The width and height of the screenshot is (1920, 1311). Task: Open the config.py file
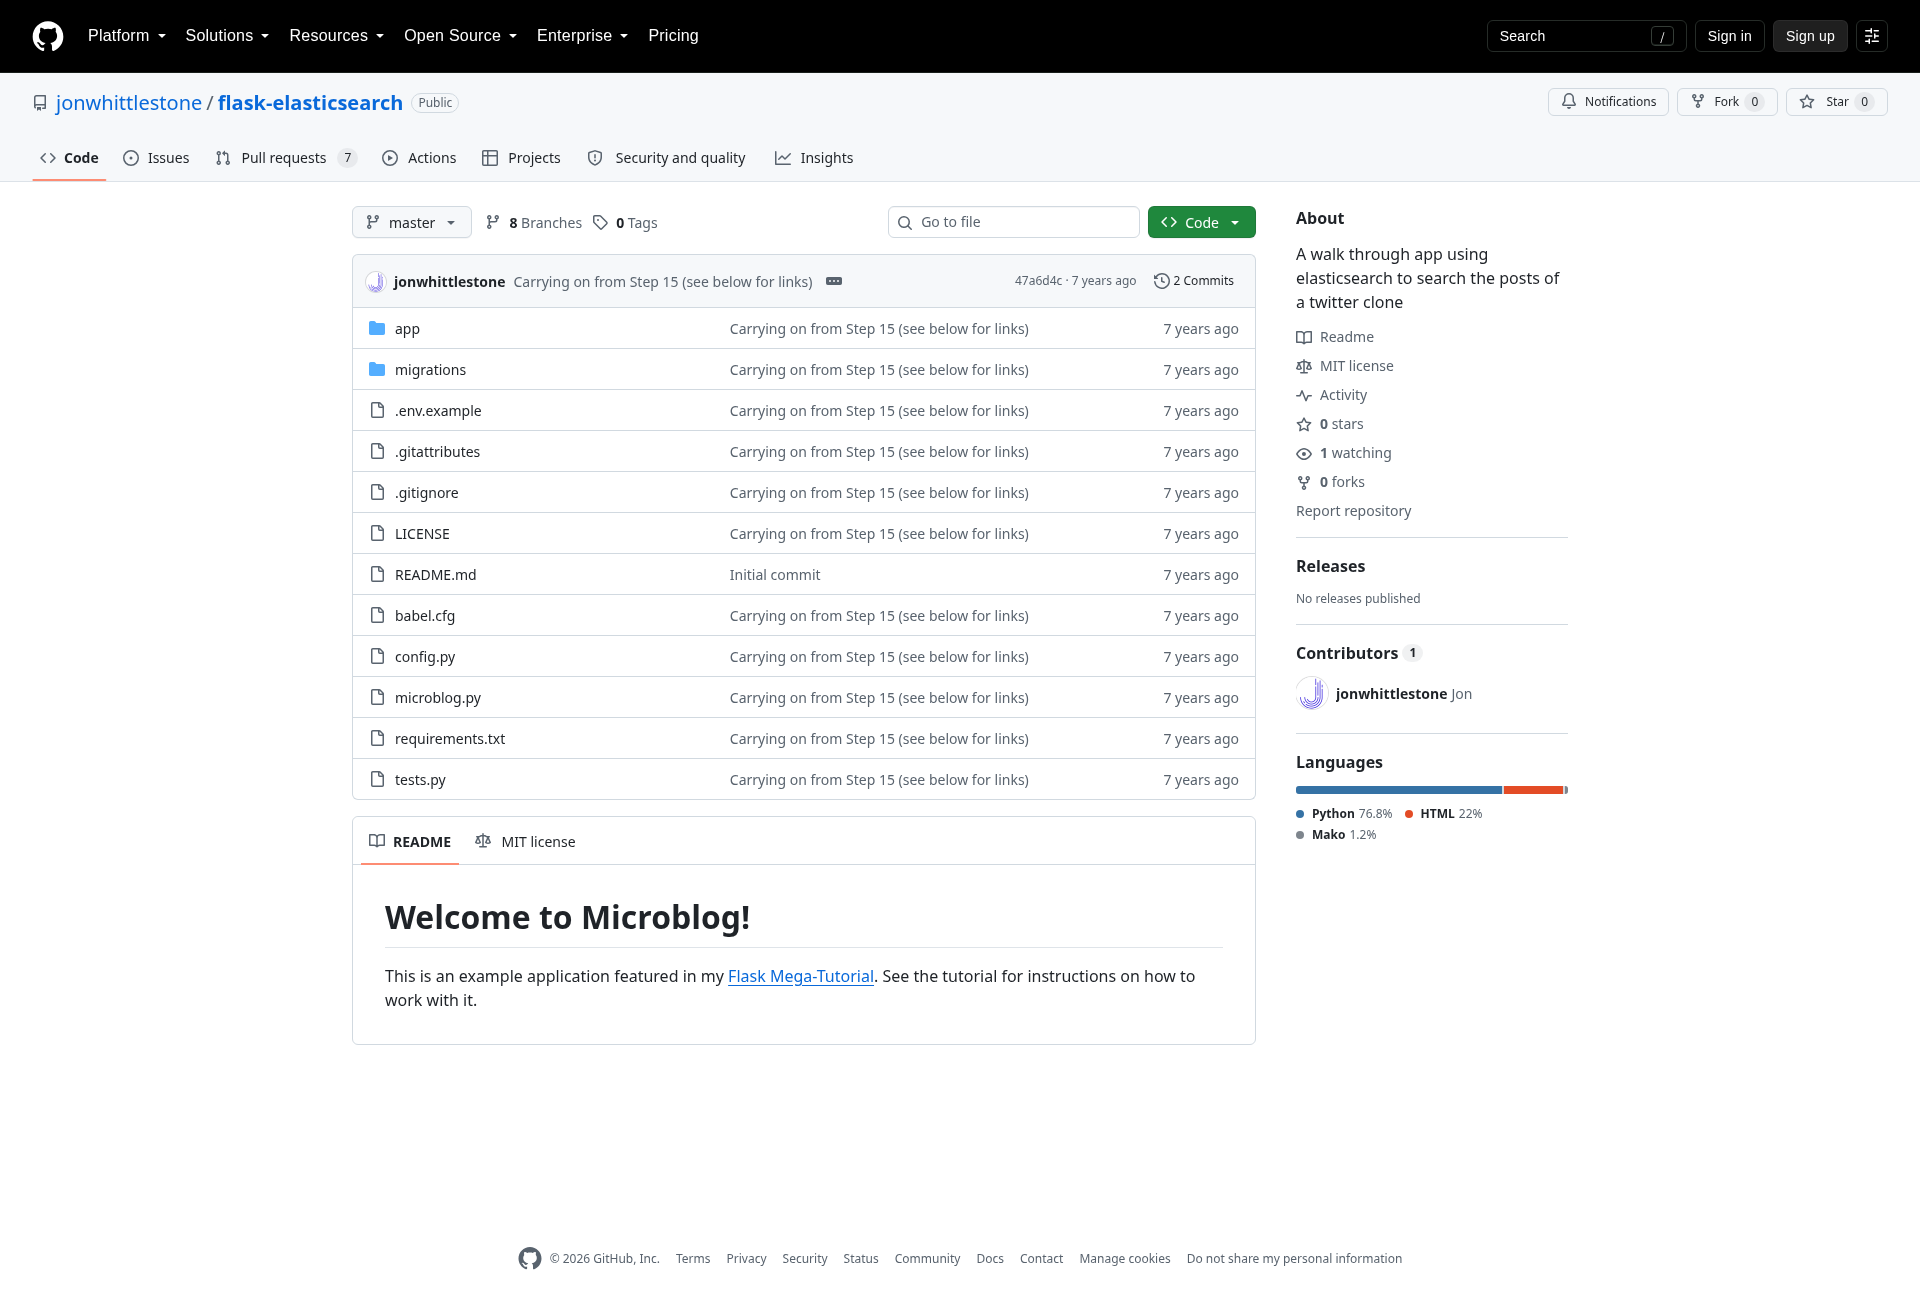(x=425, y=657)
